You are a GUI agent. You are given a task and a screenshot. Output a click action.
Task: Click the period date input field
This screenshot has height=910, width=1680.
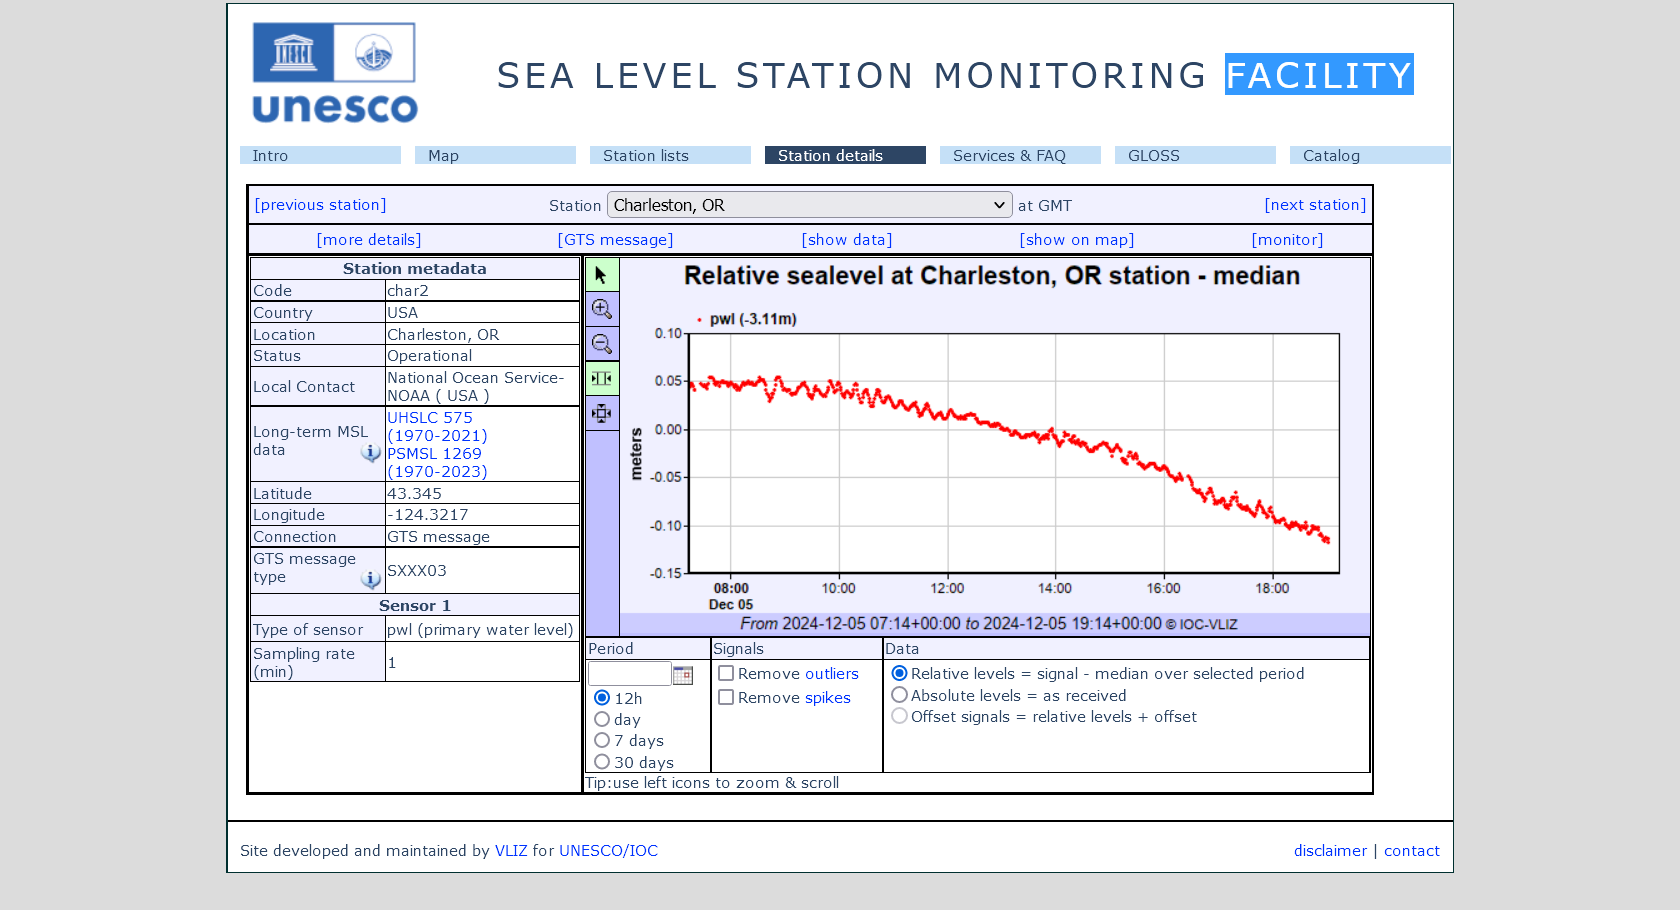tap(629, 674)
